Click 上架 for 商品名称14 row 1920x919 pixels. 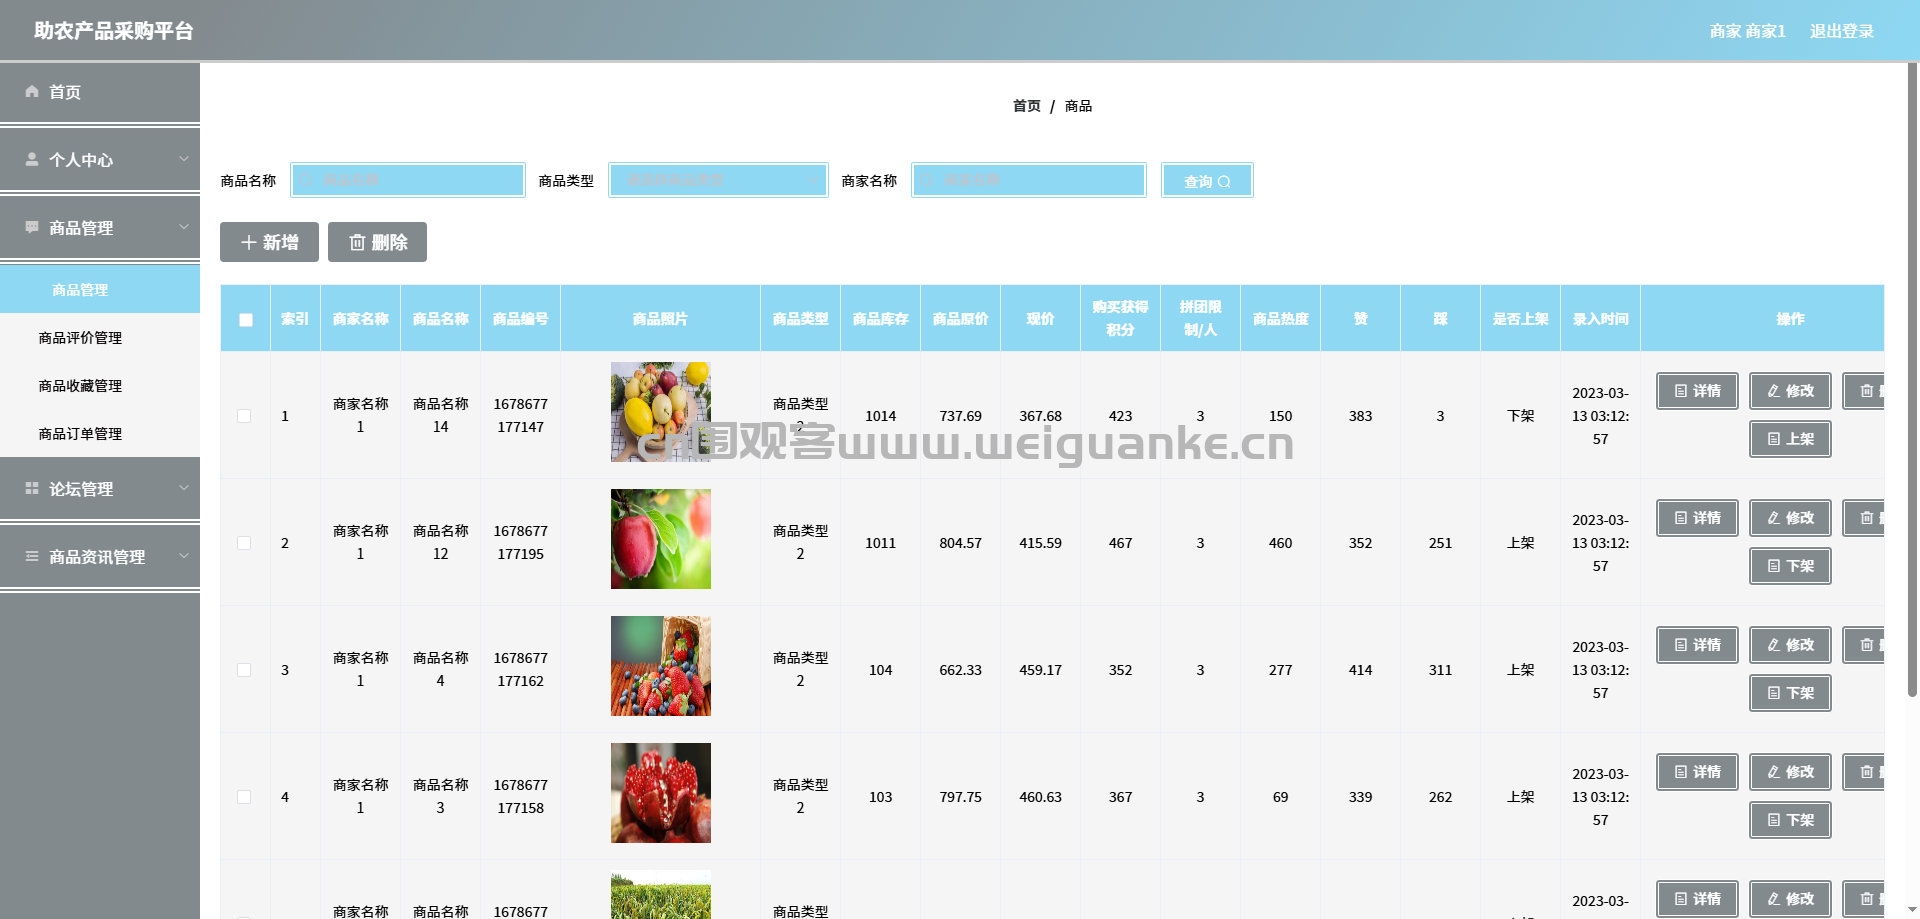[1790, 439]
